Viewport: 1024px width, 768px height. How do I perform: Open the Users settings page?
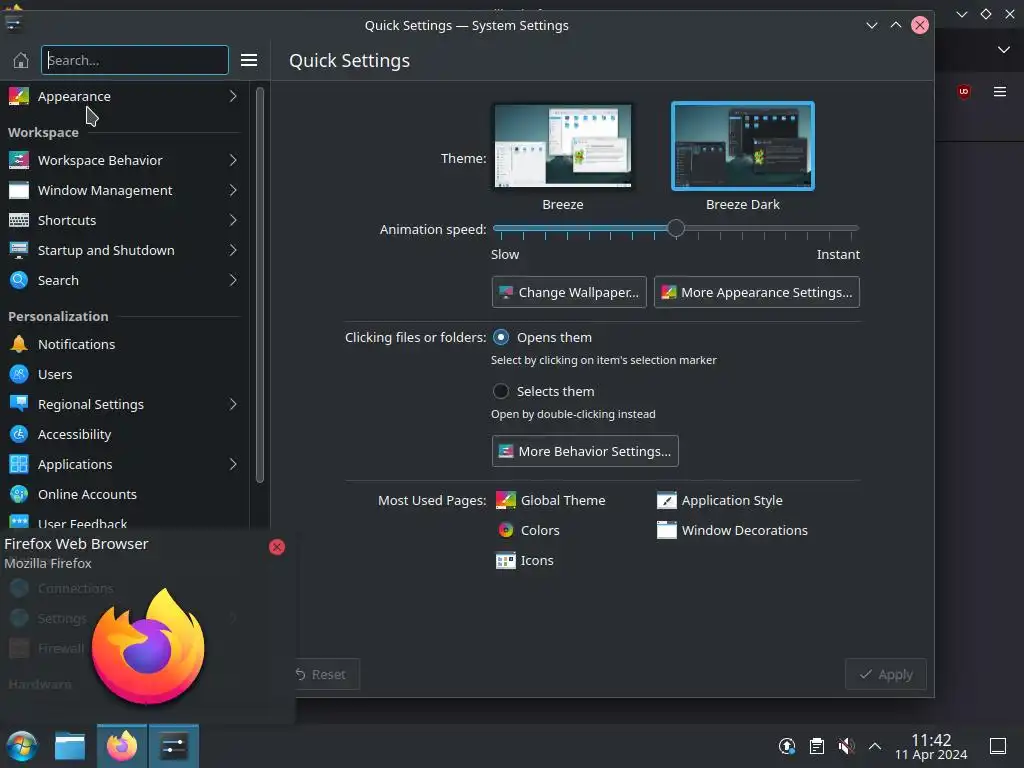[124, 374]
